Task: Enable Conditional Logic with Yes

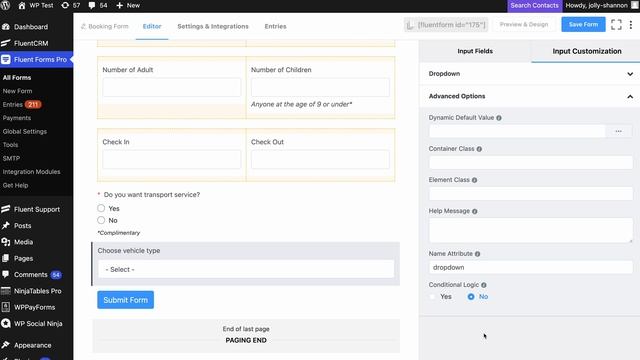Action: coord(433,297)
